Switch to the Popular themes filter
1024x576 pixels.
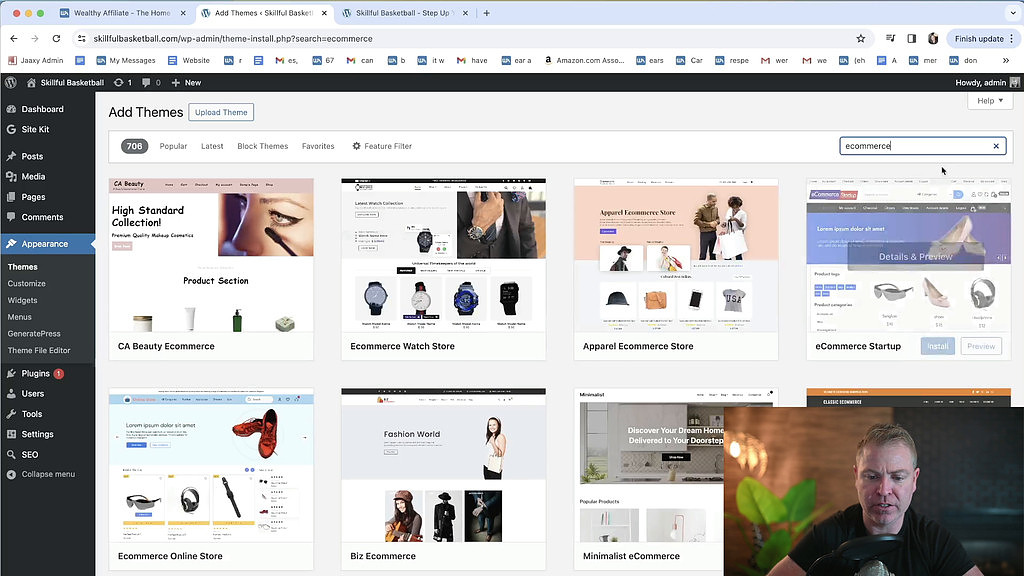173,146
